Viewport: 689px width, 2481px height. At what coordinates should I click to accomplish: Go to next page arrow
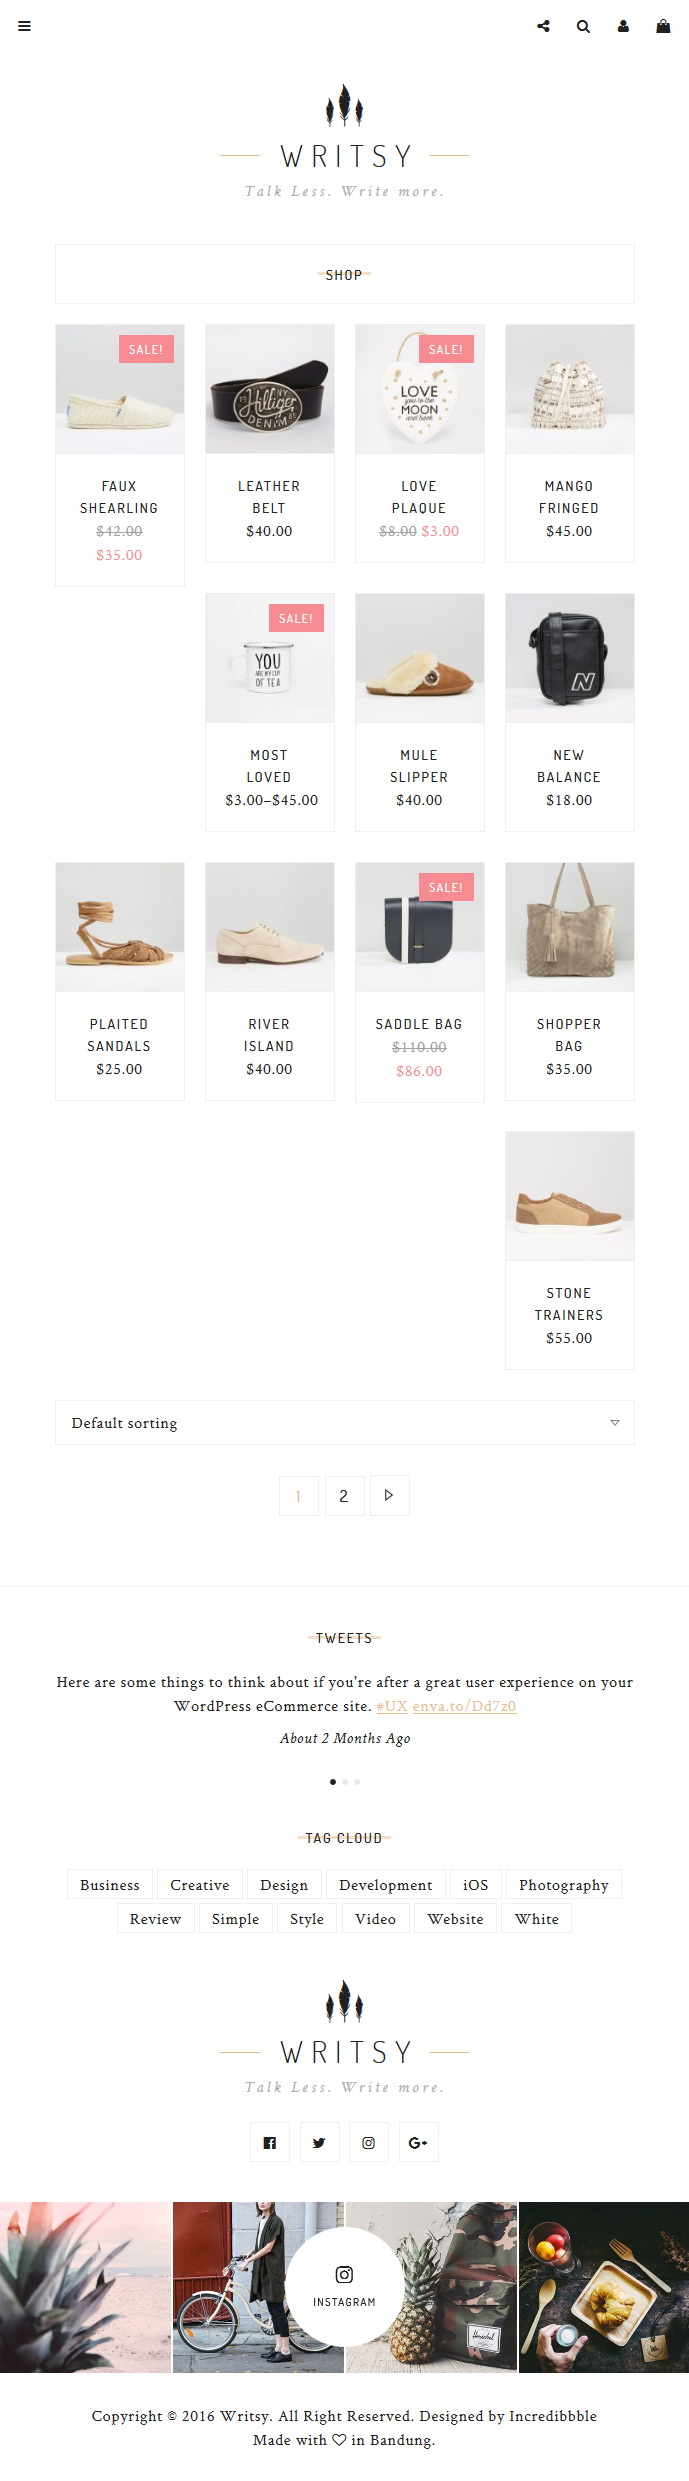pos(389,1495)
